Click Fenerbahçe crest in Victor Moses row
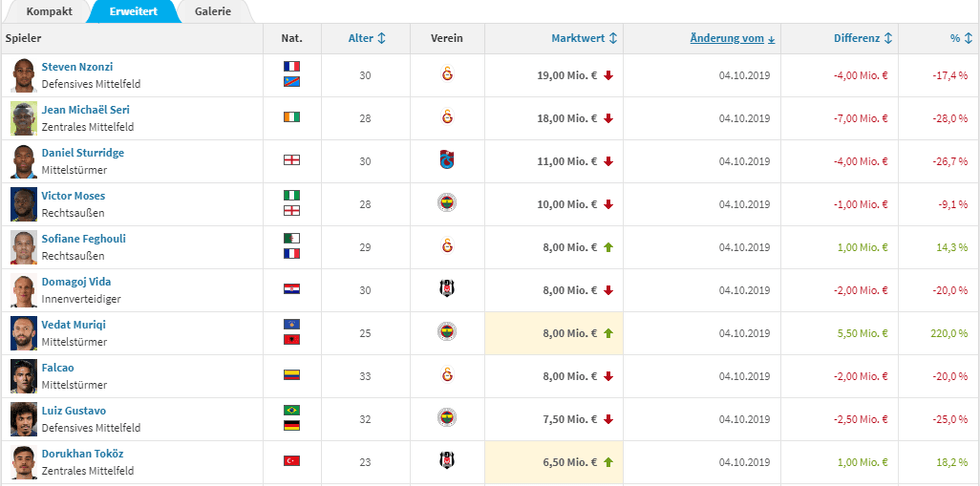 click(447, 203)
